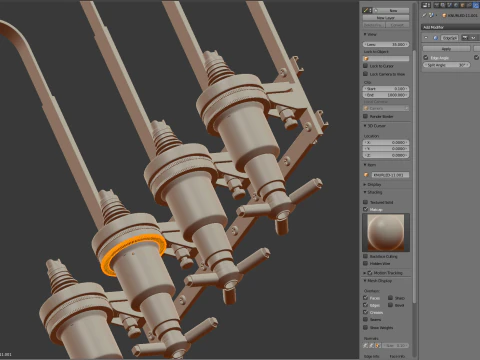
Task: Click the grease pencil icon in panel header
Action: (366, 10)
